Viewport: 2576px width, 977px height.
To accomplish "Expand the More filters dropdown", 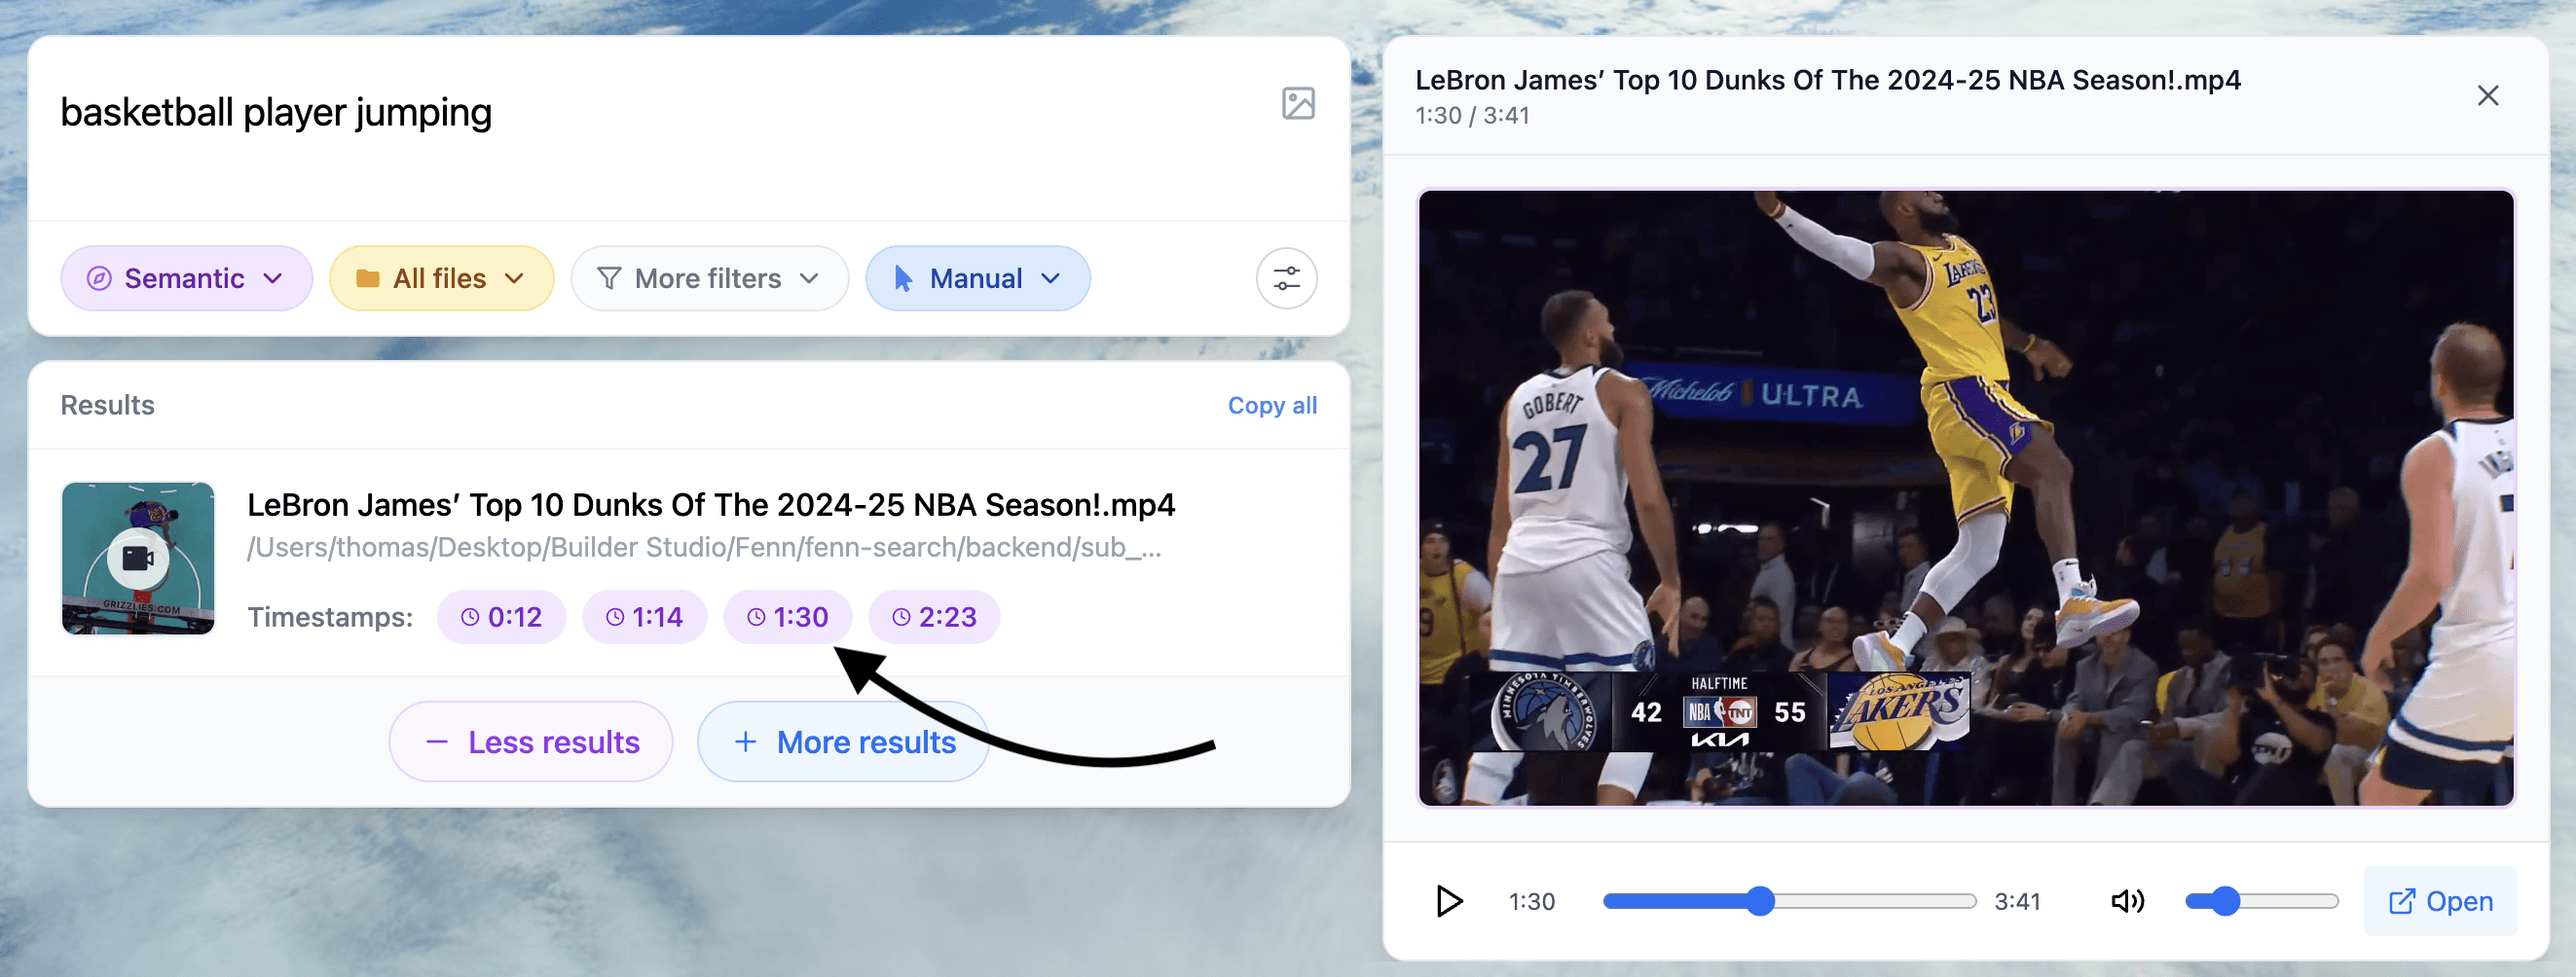I will coord(709,278).
